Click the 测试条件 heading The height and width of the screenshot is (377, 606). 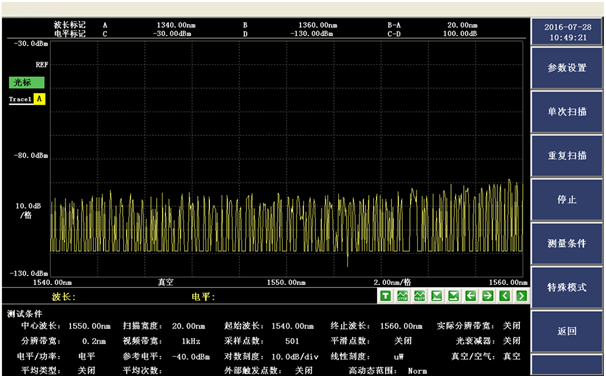[24, 314]
